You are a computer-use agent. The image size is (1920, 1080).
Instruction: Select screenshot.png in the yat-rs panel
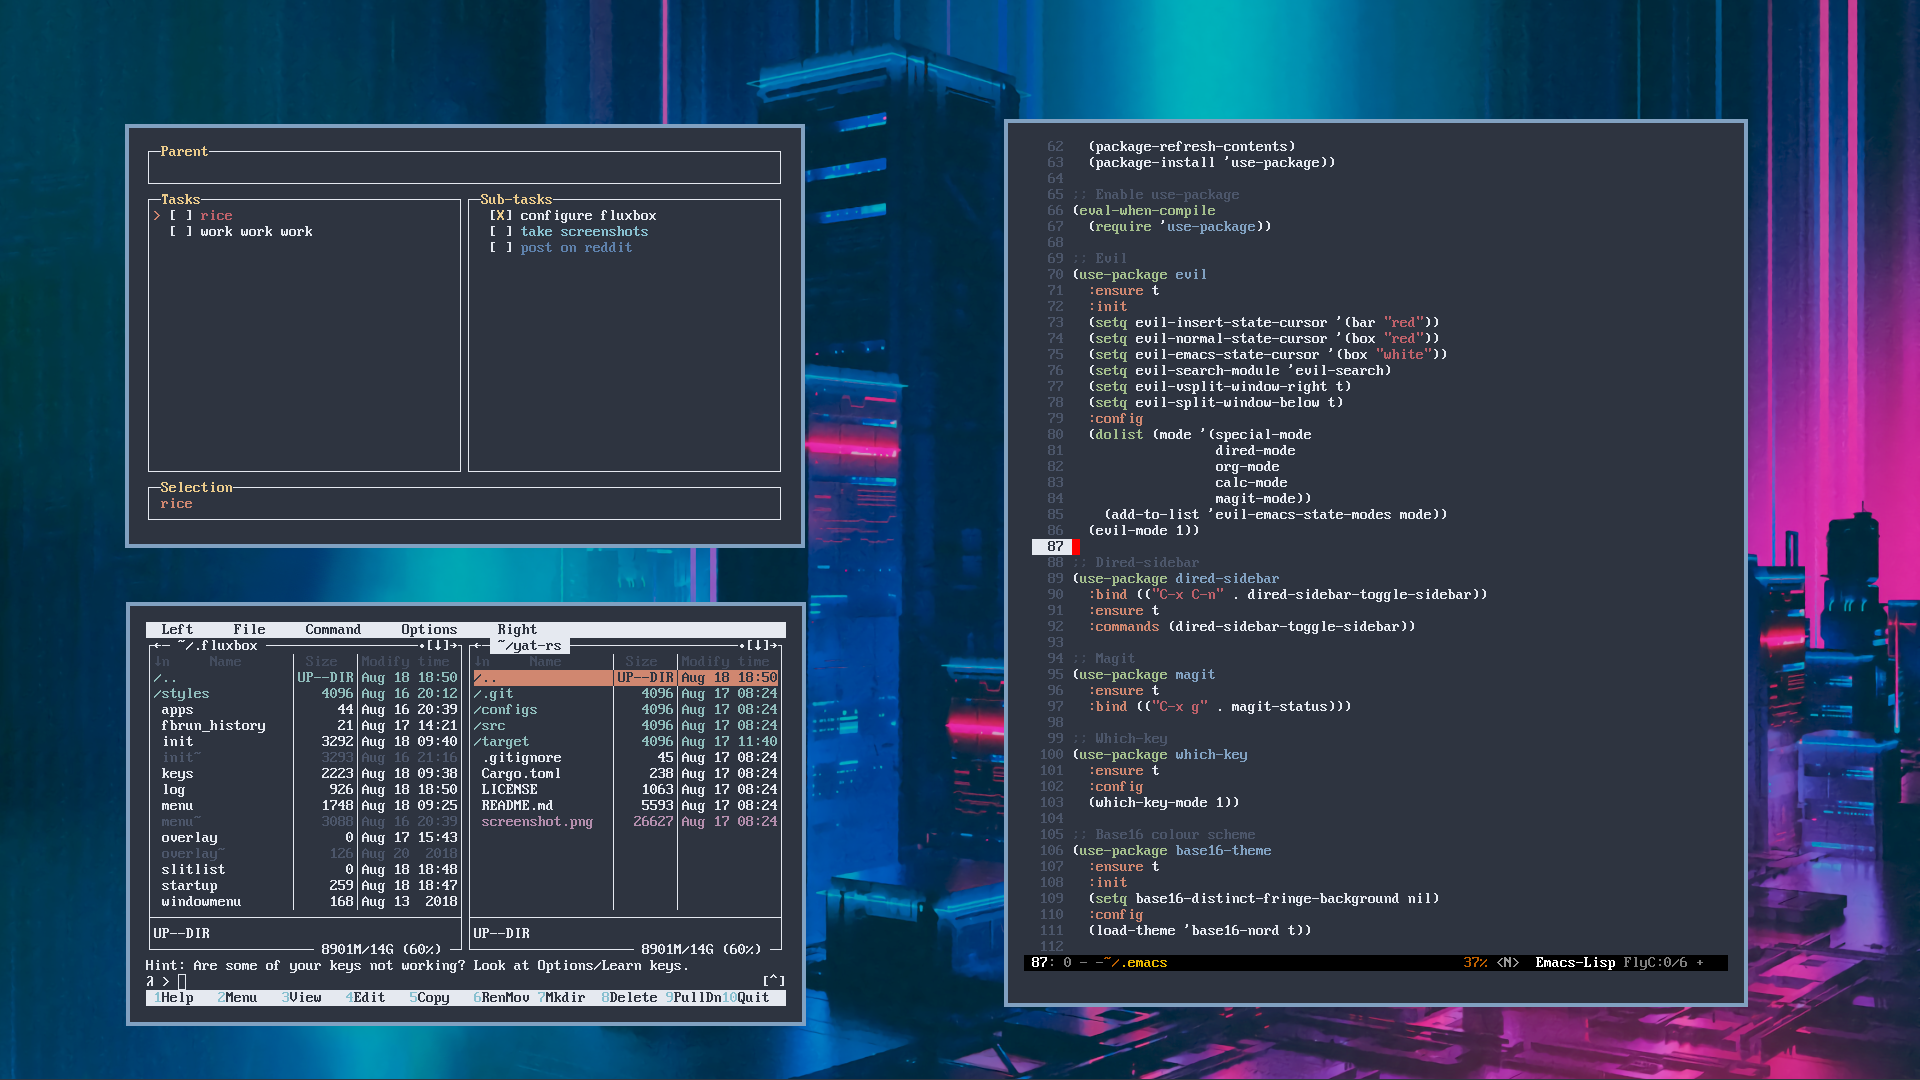tap(536, 821)
